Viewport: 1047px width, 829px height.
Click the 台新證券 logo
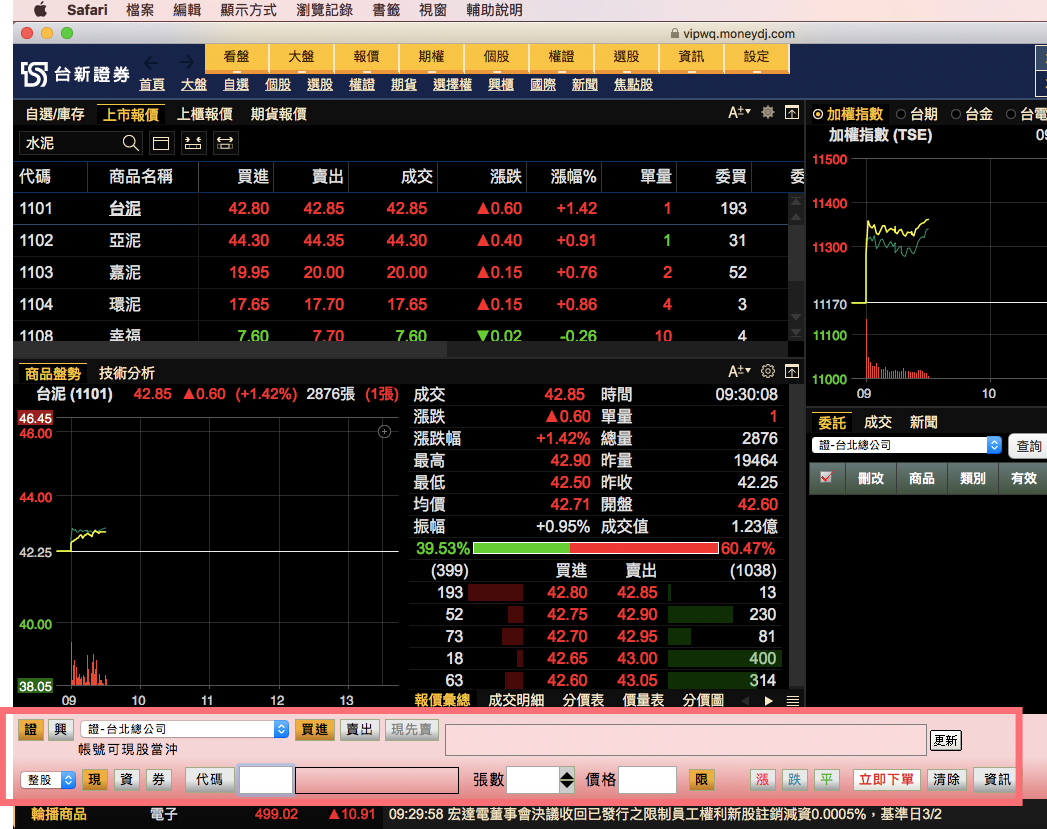tap(75, 74)
